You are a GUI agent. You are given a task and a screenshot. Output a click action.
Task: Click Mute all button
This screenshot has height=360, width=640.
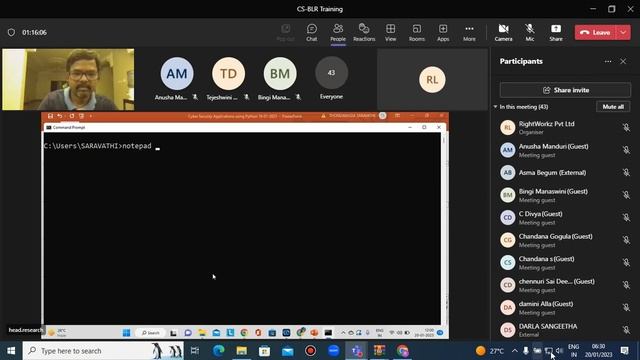click(x=613, y=107)
